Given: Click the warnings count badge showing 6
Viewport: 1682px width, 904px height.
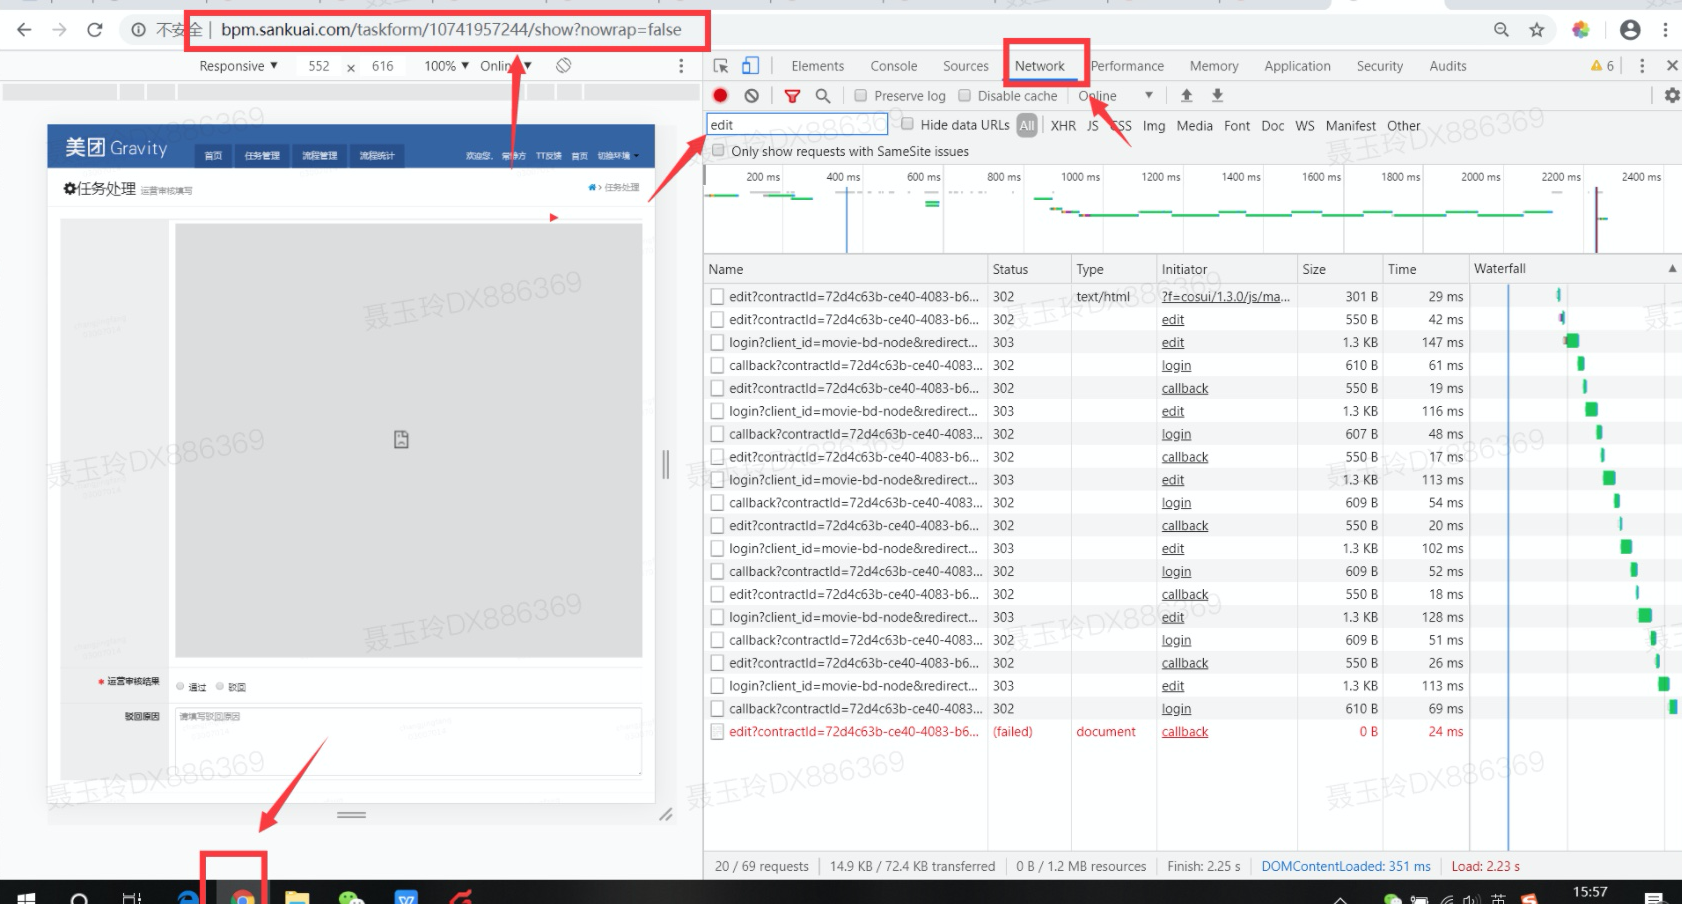Looking at the screenshot, I should pos(1602,66).
